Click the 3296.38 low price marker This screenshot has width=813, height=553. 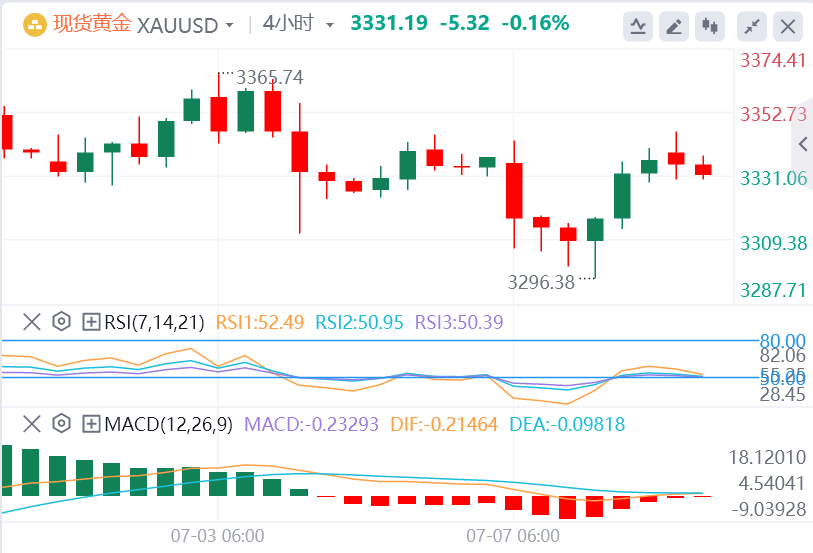[541, 282]
